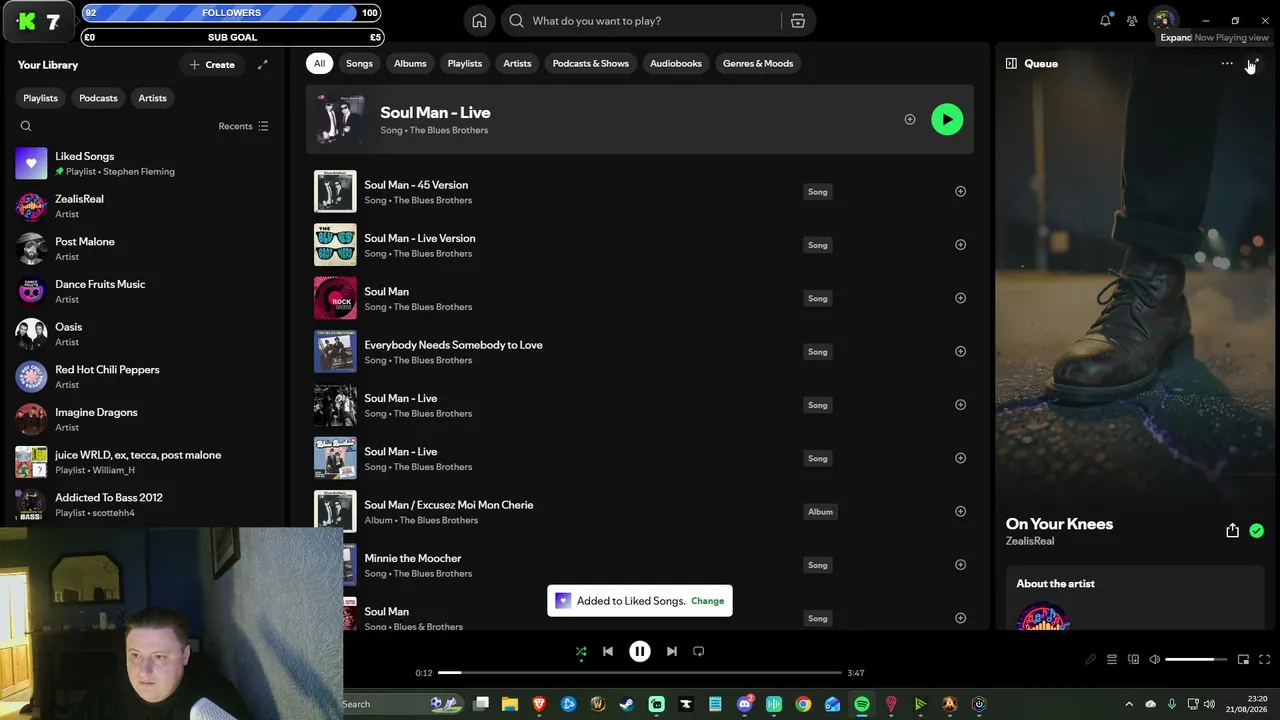Viewport: 1280px width, 720px height.
Task: Open ZealisReal artist link under On Your Knees
Action: pos(1030,541)
